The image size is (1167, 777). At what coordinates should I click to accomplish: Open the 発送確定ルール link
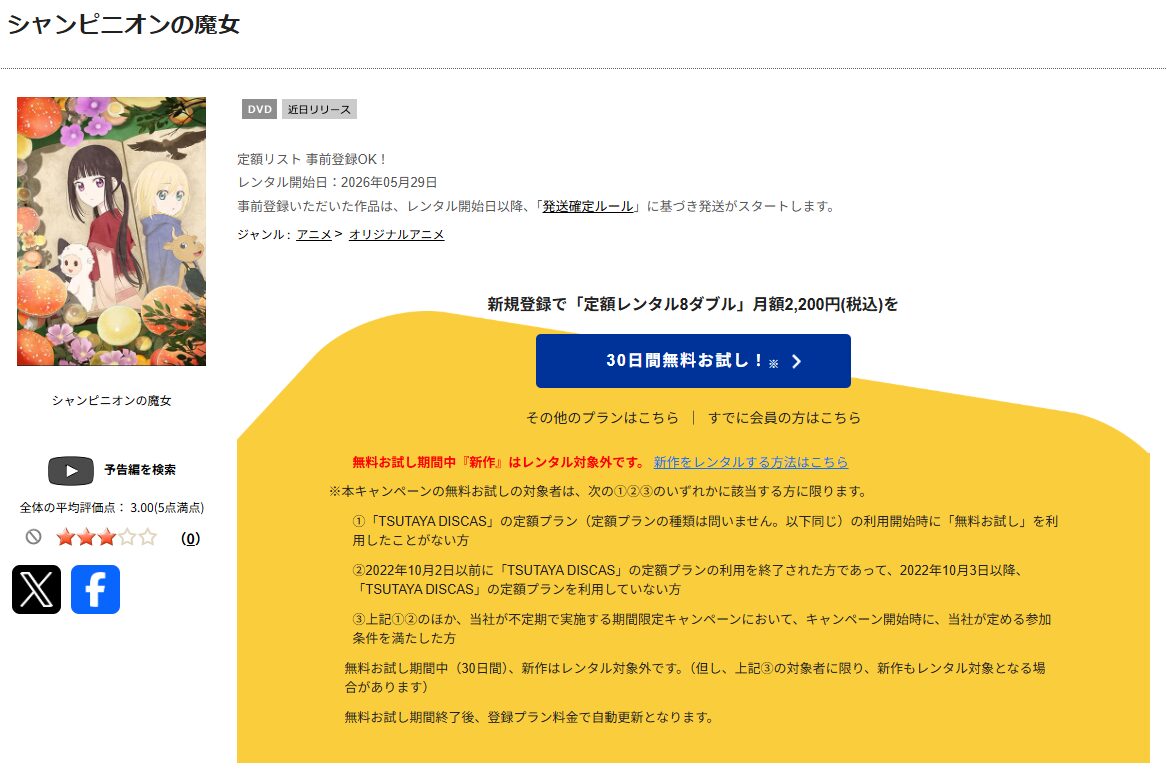coord(587,207)
